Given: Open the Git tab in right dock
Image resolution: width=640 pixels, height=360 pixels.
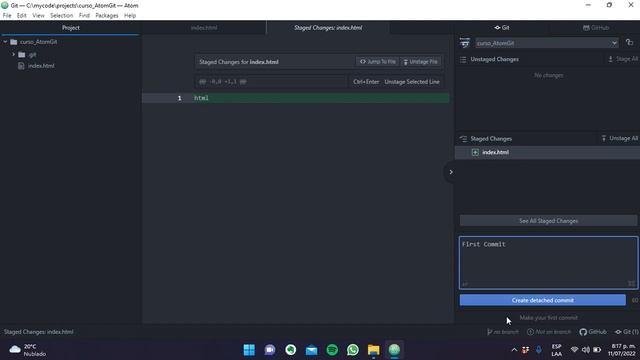Looking at the screenshot, I should click(x=502, y=28).
